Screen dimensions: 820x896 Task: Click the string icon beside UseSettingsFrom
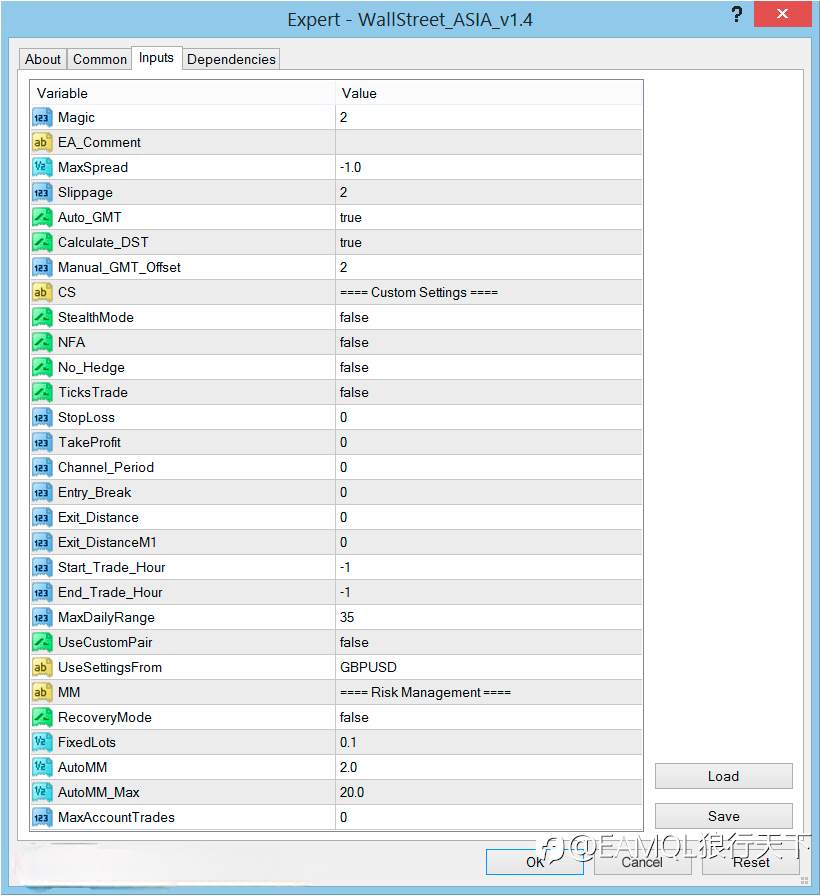(x=42, y=667)
